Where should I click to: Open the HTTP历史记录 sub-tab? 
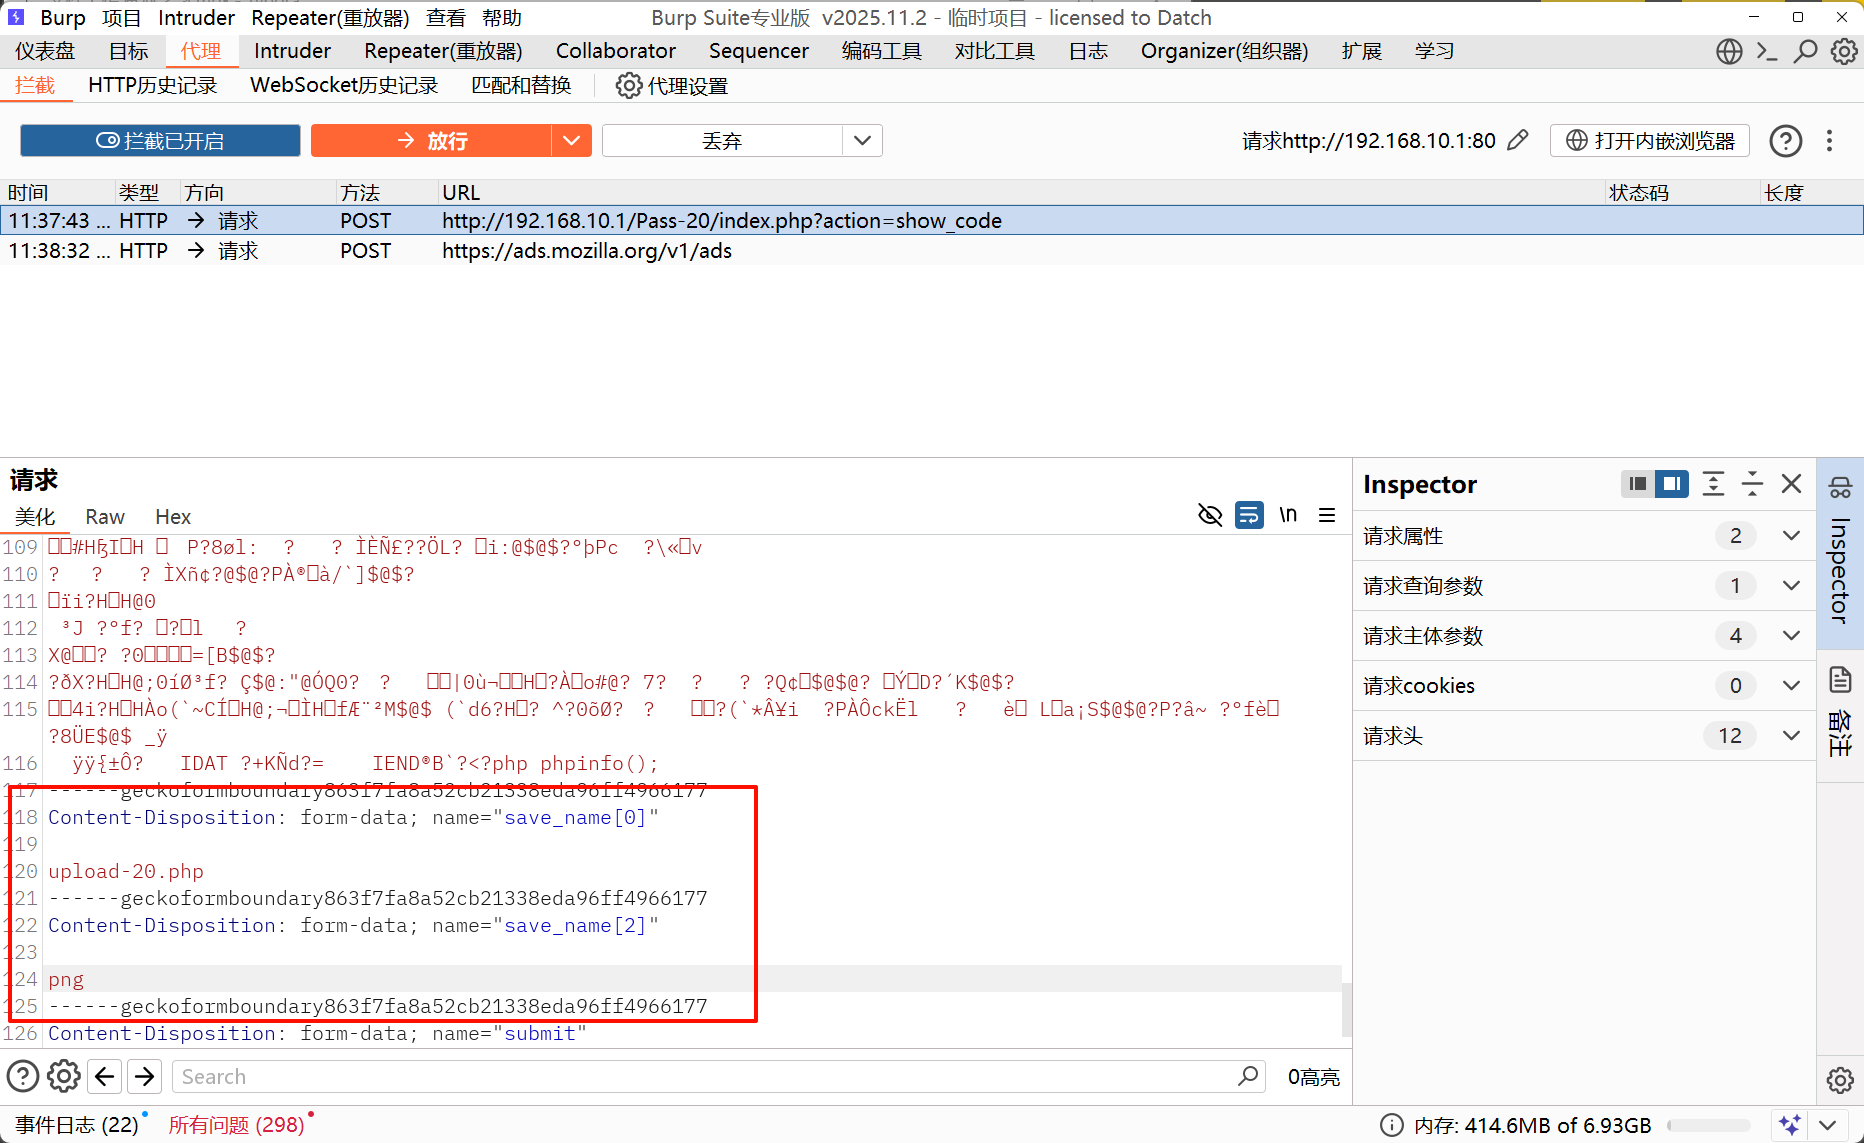tap(153, 86)
